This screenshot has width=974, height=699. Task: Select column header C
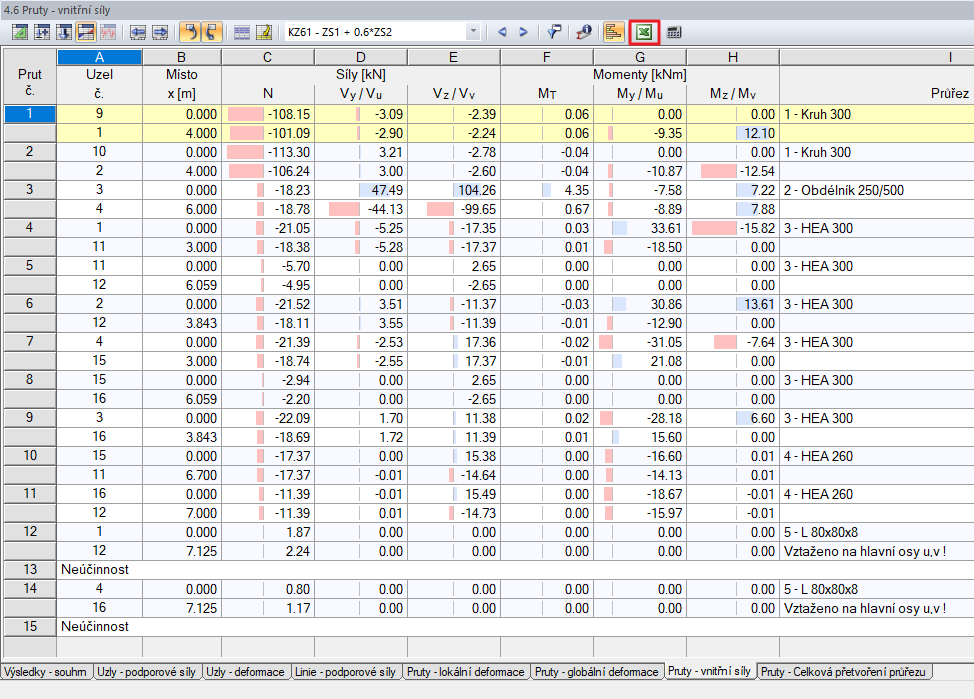[268, 57]
